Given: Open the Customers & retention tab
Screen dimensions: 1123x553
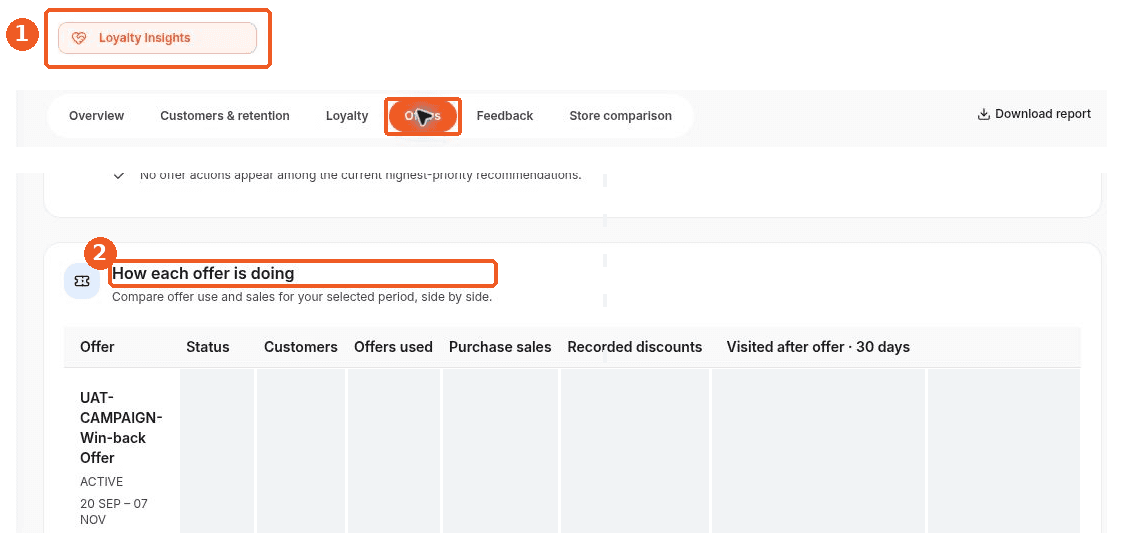Looking at the screenshot, I should (x=225, y=115).
